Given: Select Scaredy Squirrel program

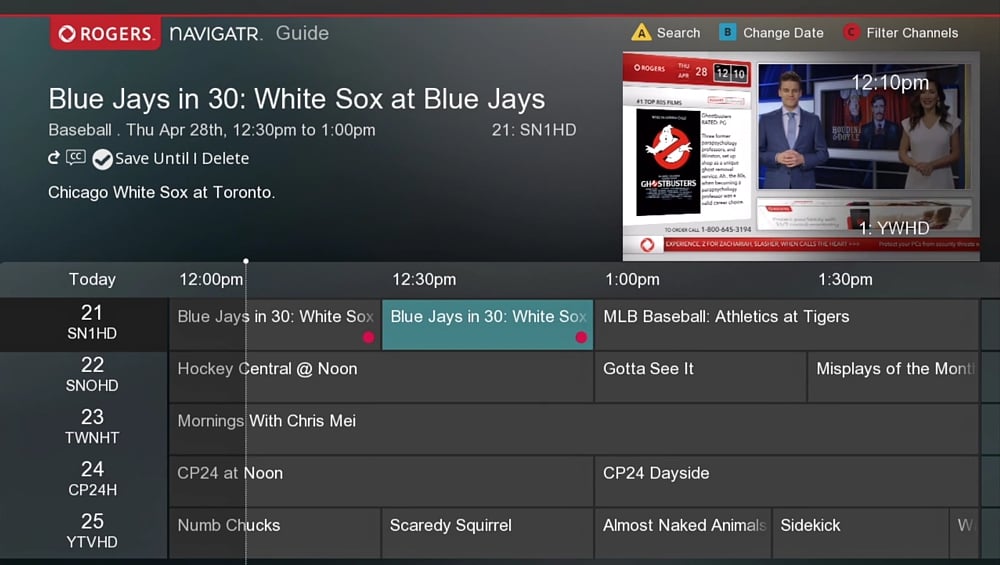Looking at the screenshot, I should coord(488,534).
